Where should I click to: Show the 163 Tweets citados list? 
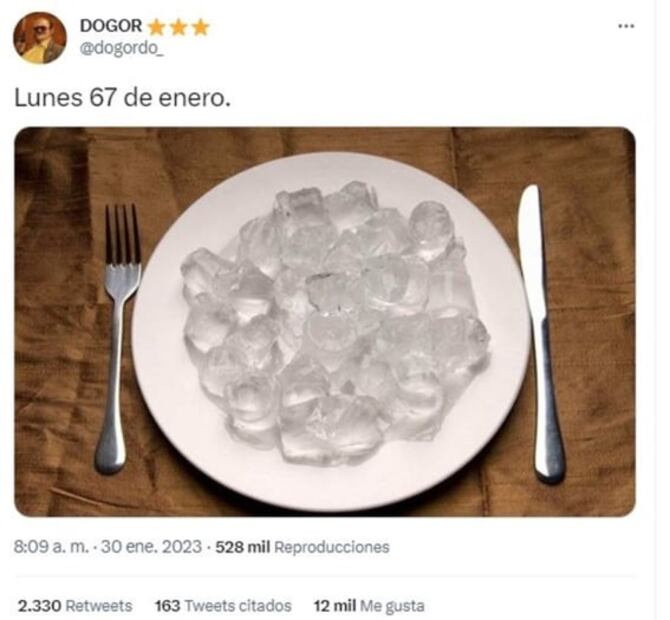[223, 605]
